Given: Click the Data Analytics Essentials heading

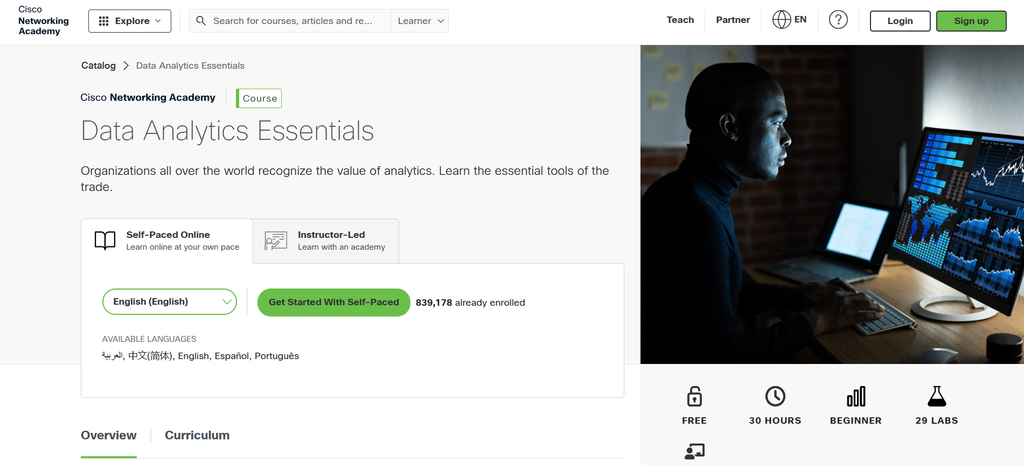Looking at the screenshot, I should coord(227,131).
